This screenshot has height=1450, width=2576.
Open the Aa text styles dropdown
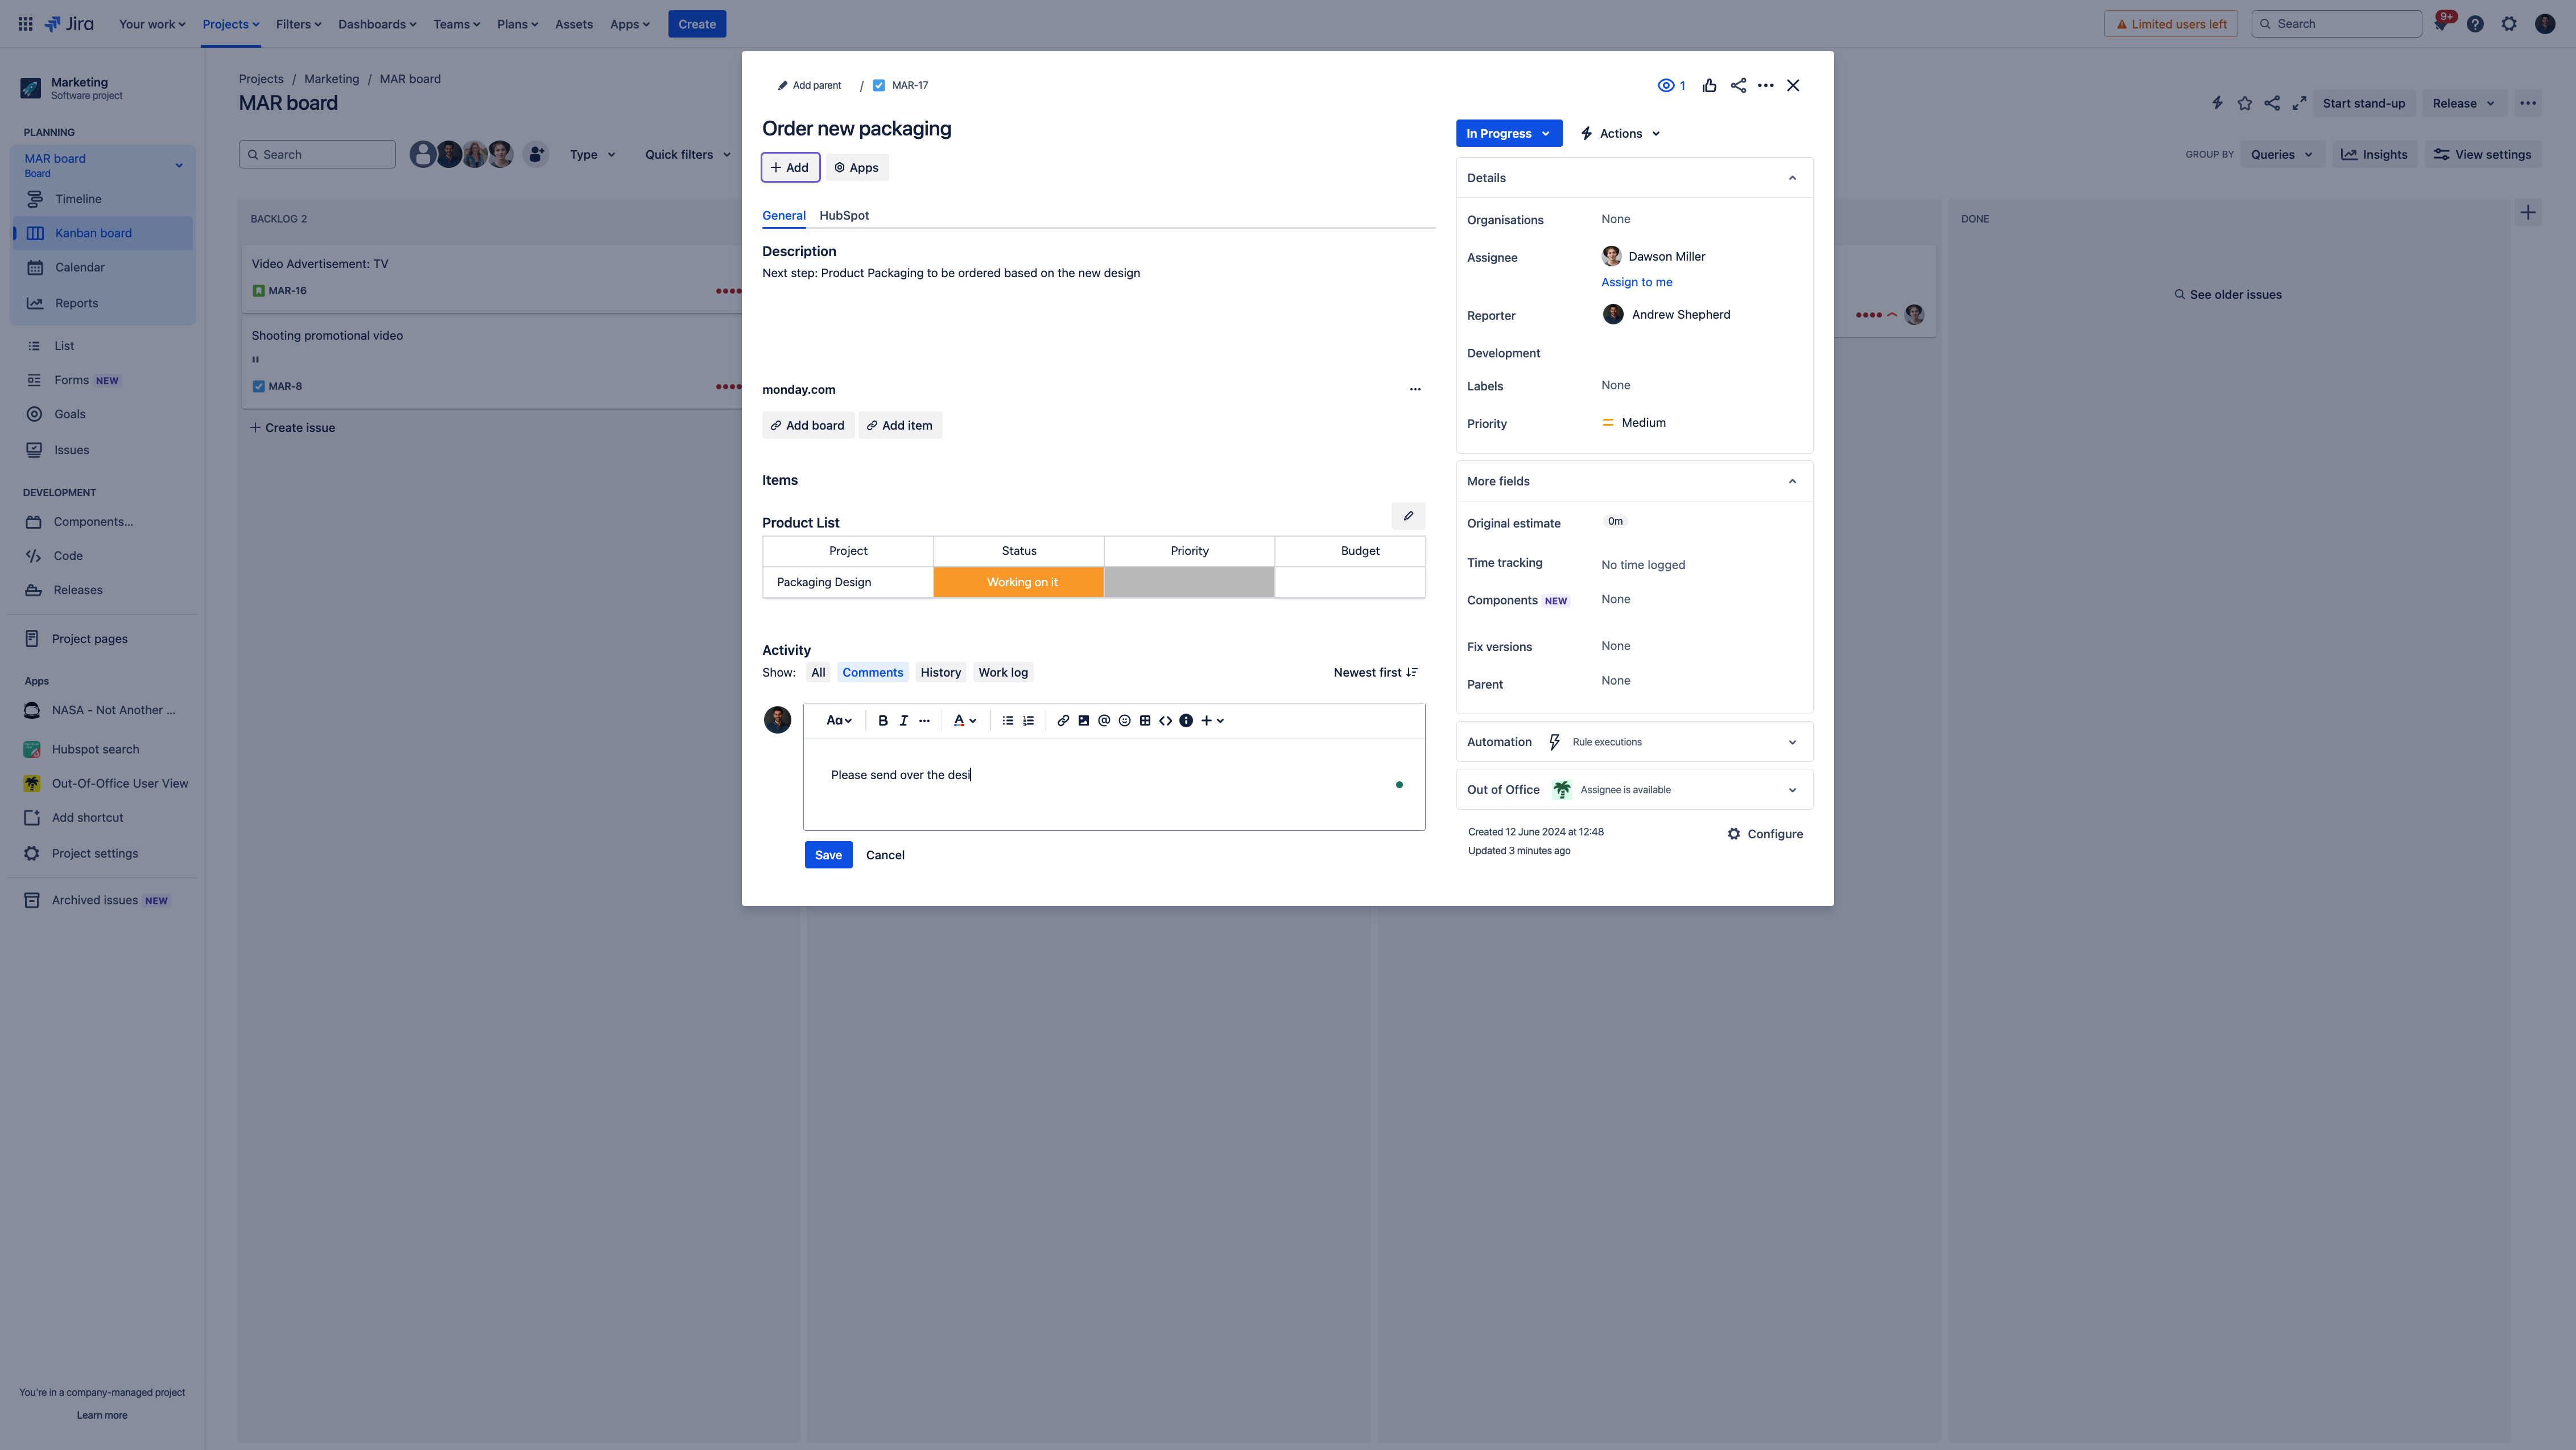click(x=839, y=720)
